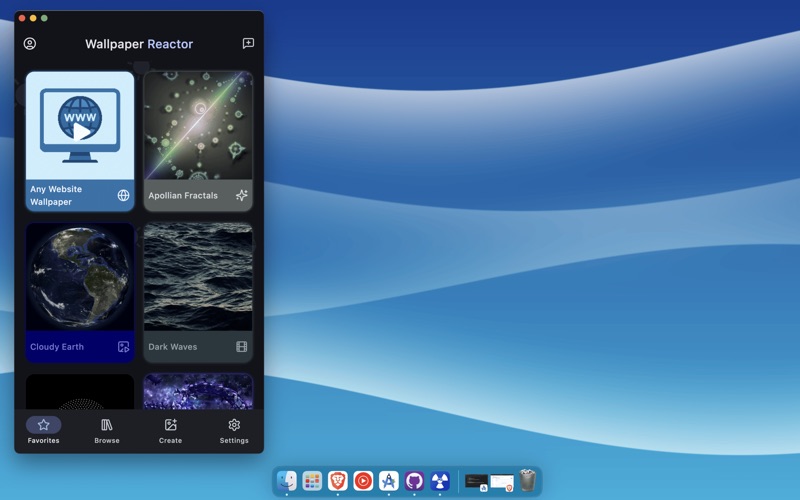Open the compass A app in dock

point(389,481)
